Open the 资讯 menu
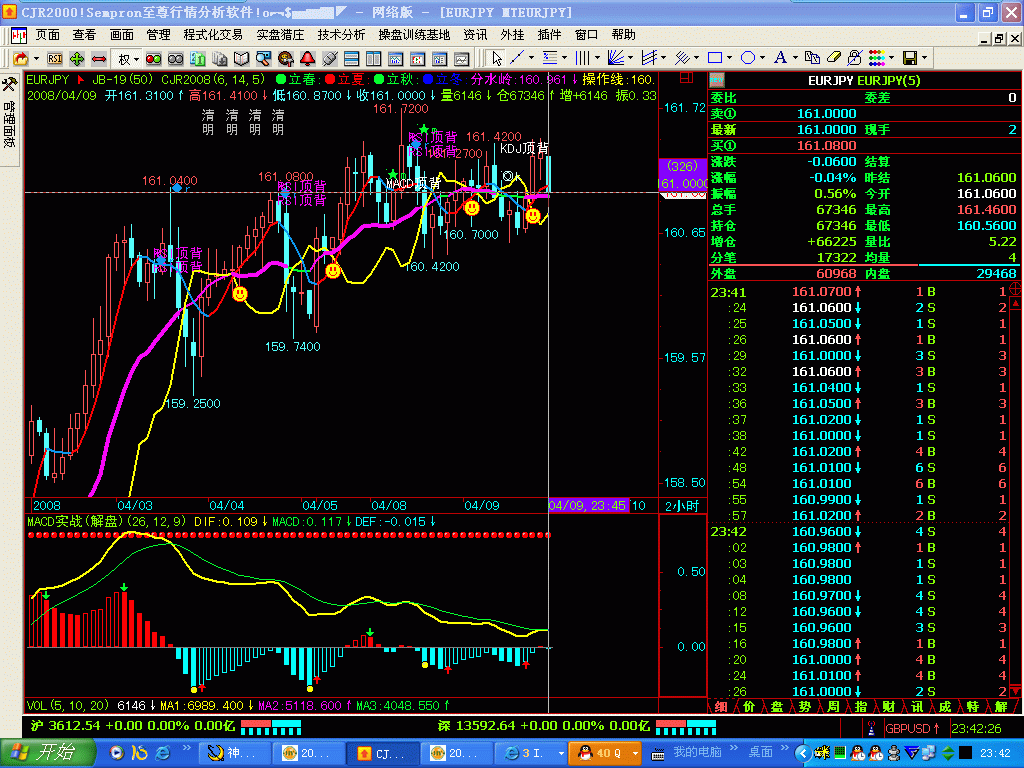Image resolution: width=1024 pixels, height=768 pixels. (475, 35)
